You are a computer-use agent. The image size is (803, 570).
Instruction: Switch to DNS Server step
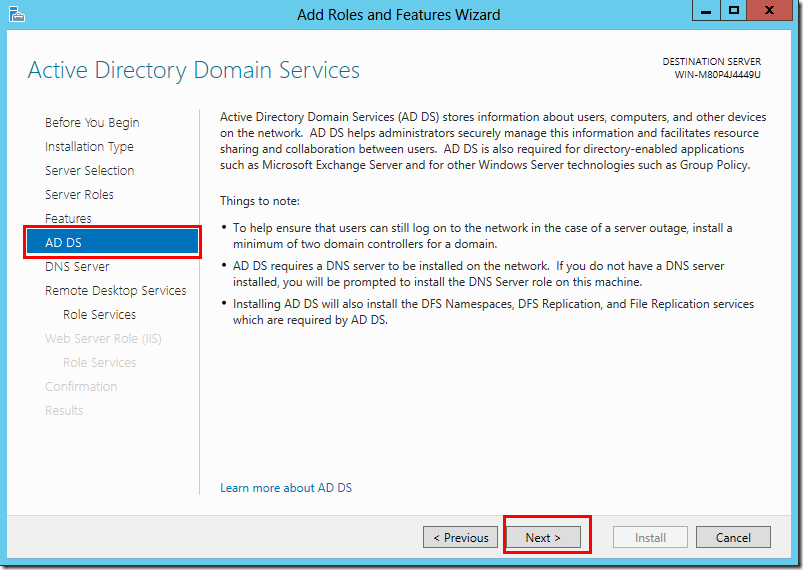click(x=77, y=266)
